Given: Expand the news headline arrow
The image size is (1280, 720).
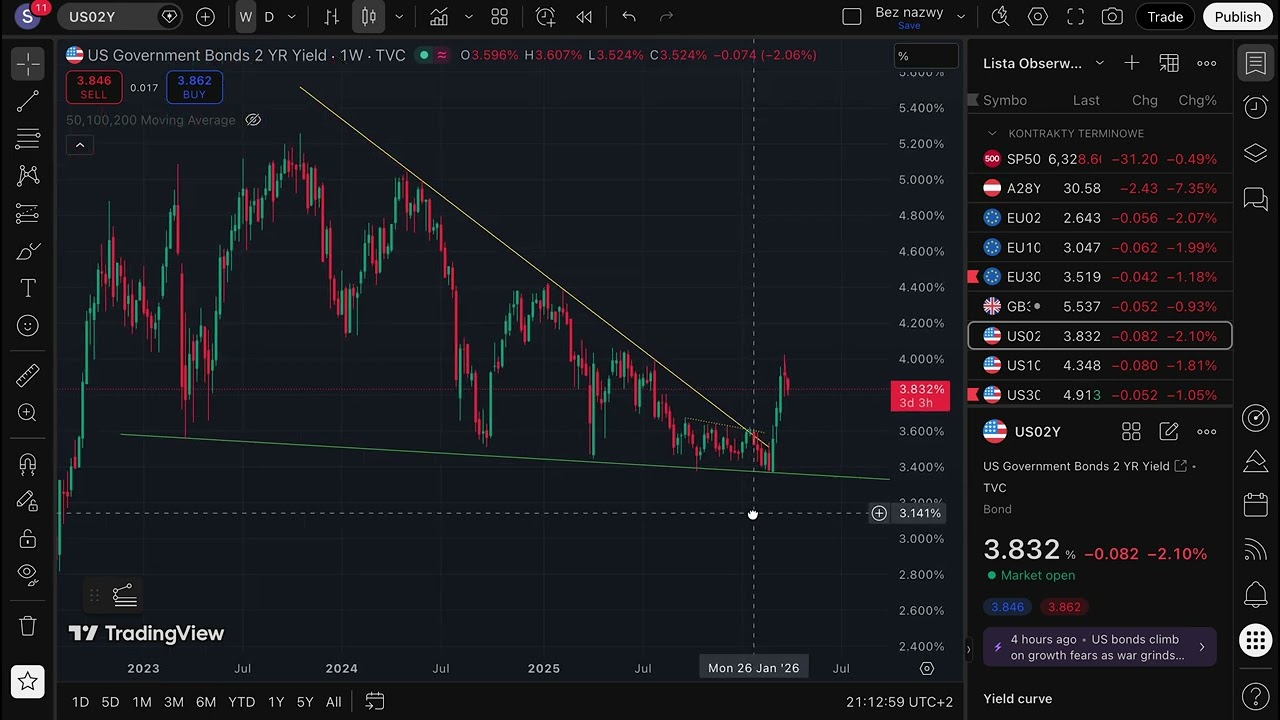Looking at the screenshot, I should (x=1202, y=647).
